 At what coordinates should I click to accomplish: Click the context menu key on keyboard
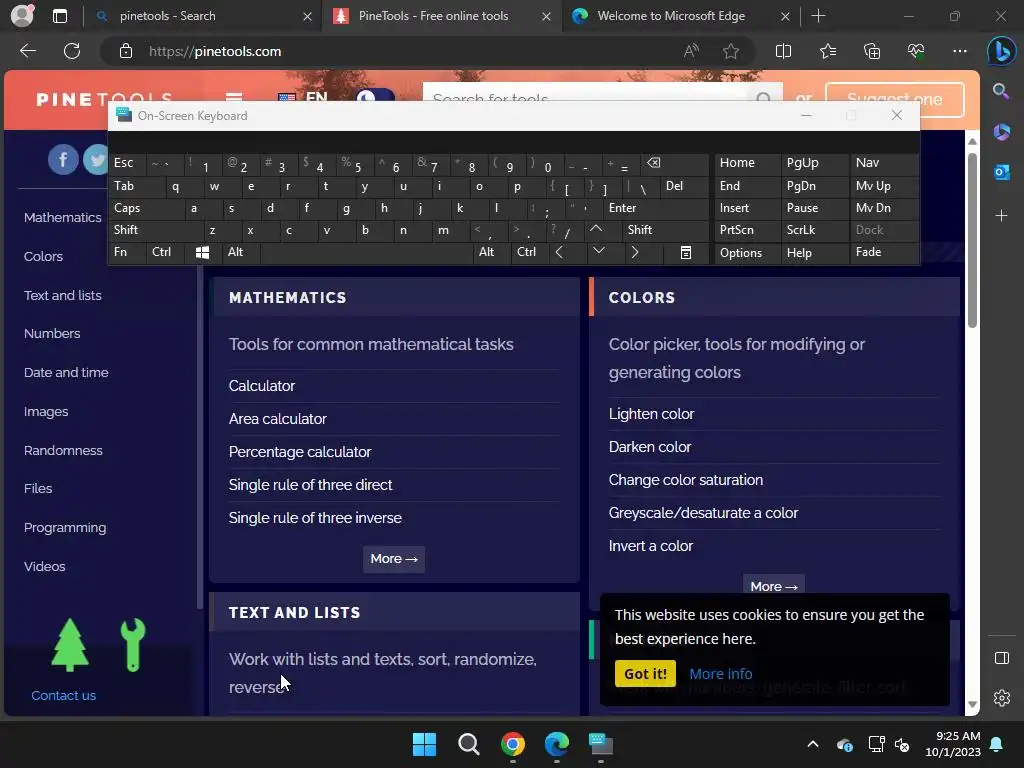pos(686,253)
